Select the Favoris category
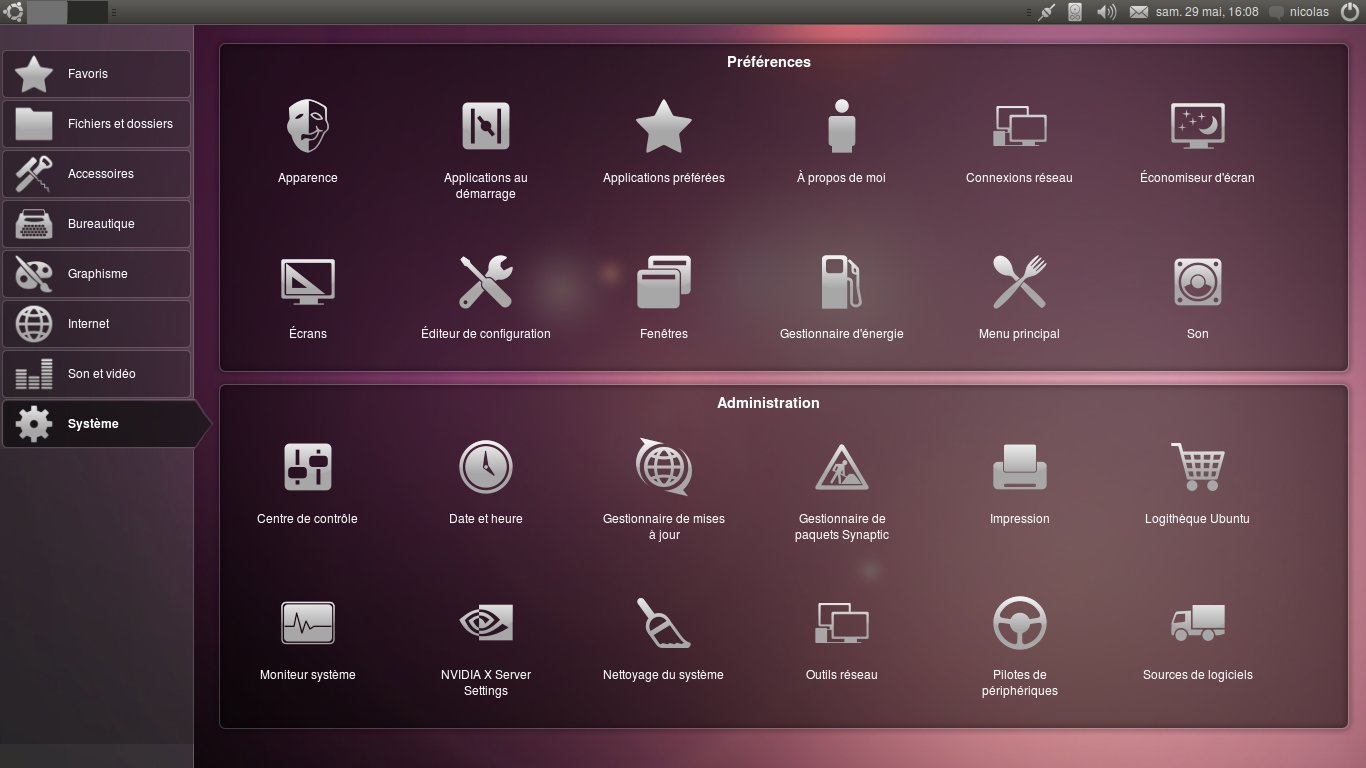This screenshot has width=1366, height=768. (96, 74)
